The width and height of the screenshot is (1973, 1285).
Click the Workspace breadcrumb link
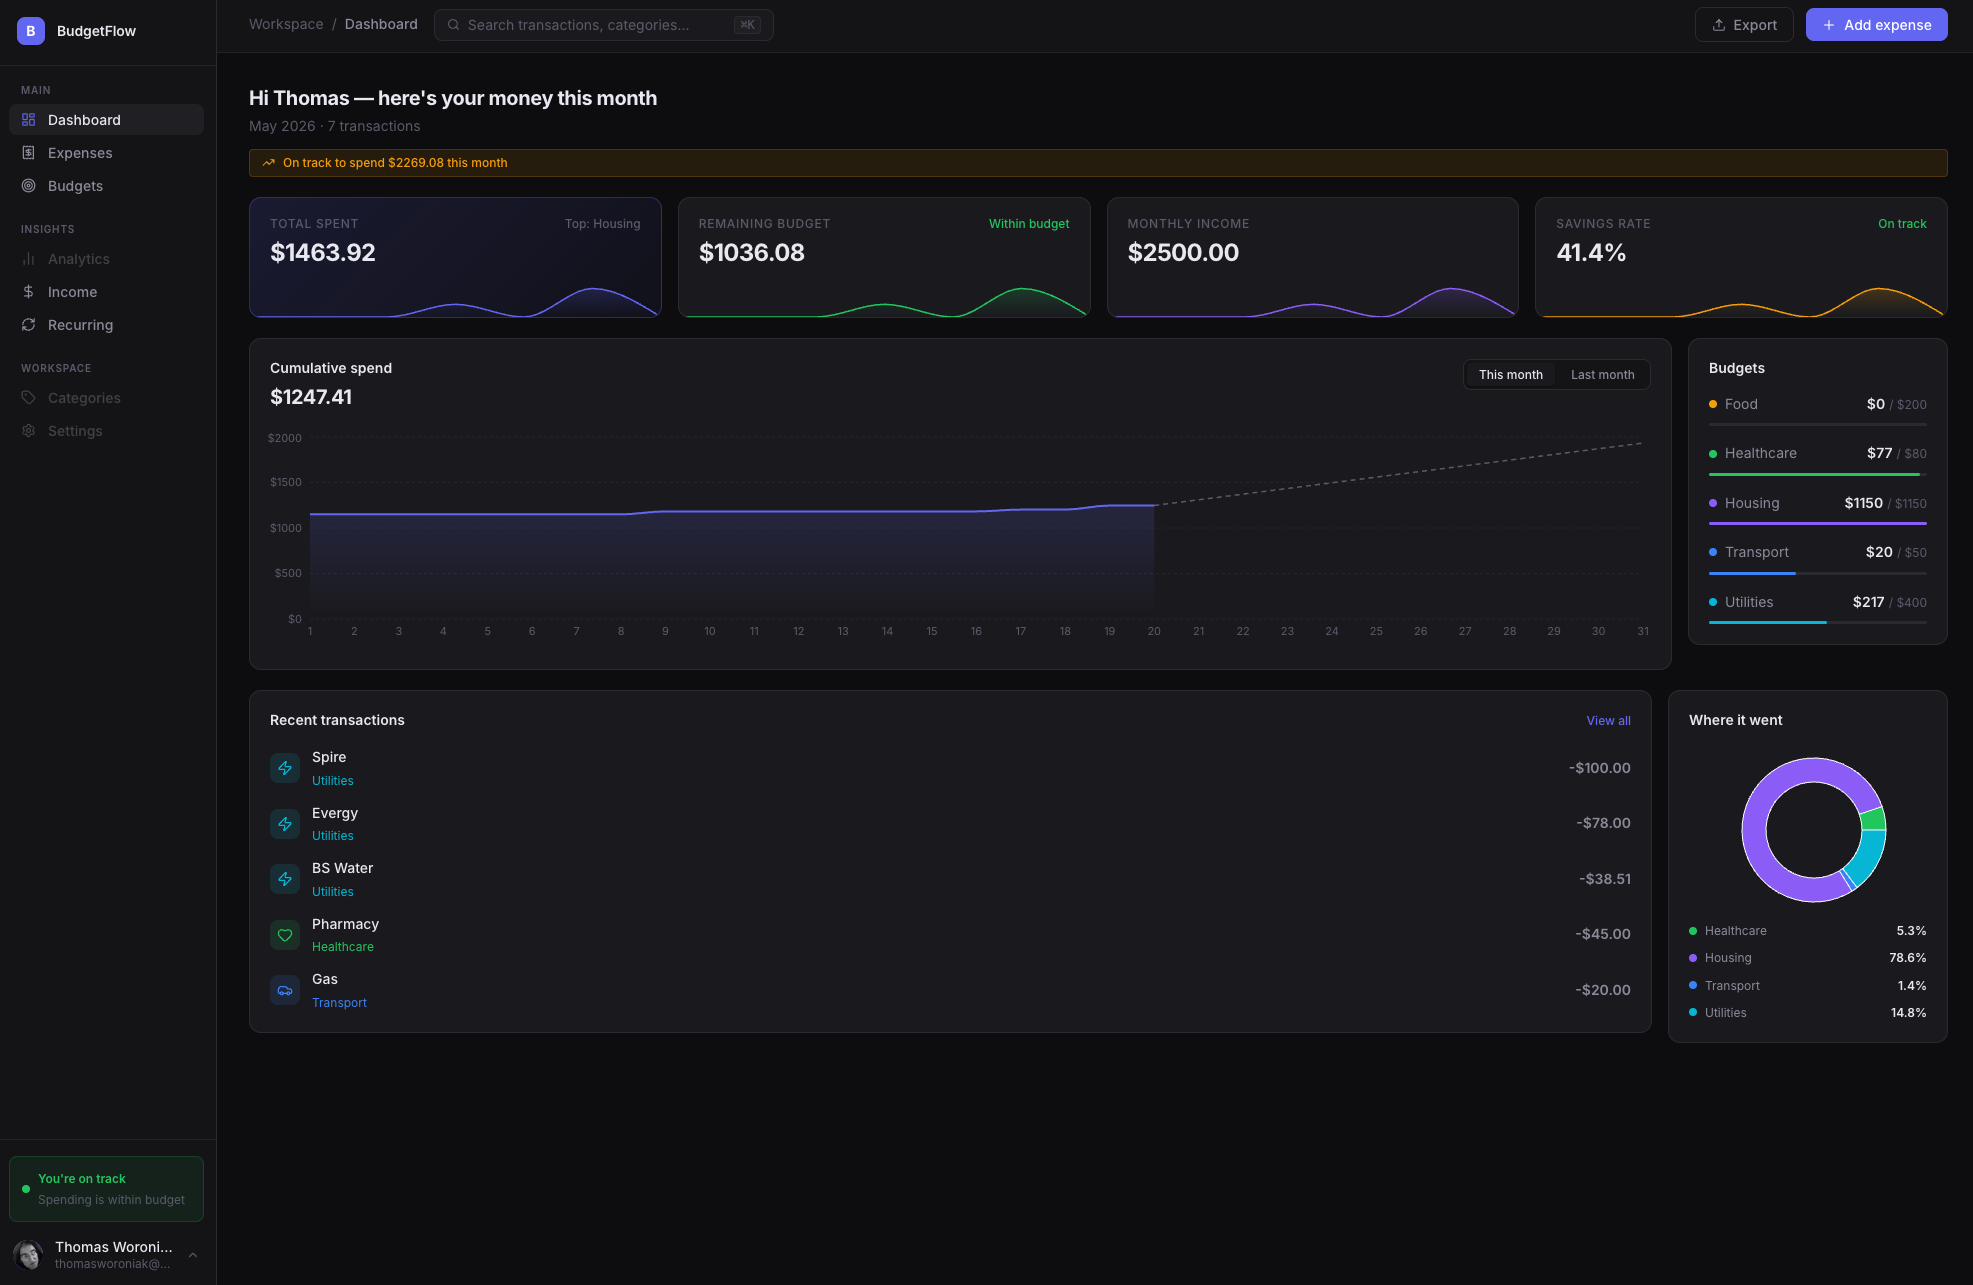(x=286, y=24)
